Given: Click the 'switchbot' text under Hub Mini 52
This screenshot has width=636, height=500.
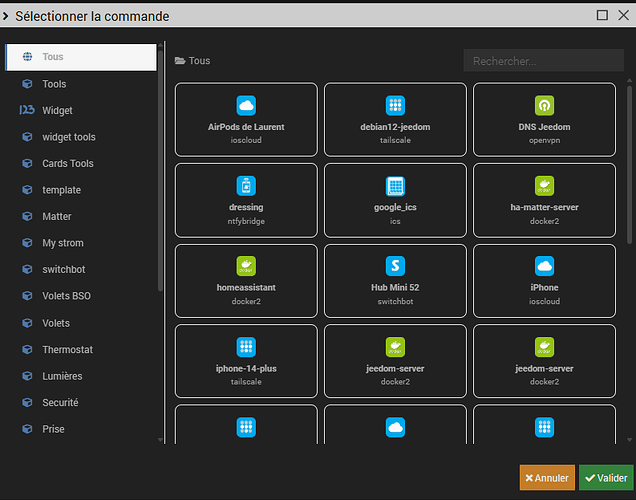Looking at the screenshot, I should [x=395, y=302].
